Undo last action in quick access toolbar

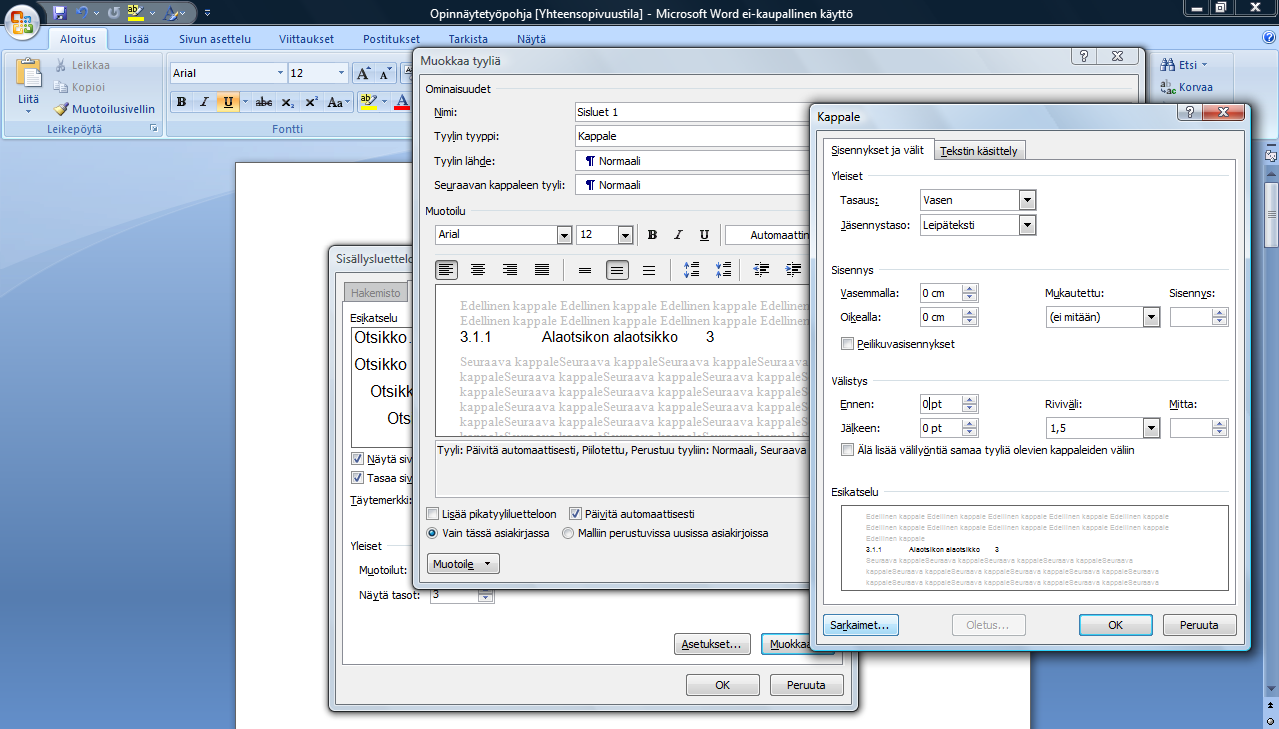(x=83, y=13)
